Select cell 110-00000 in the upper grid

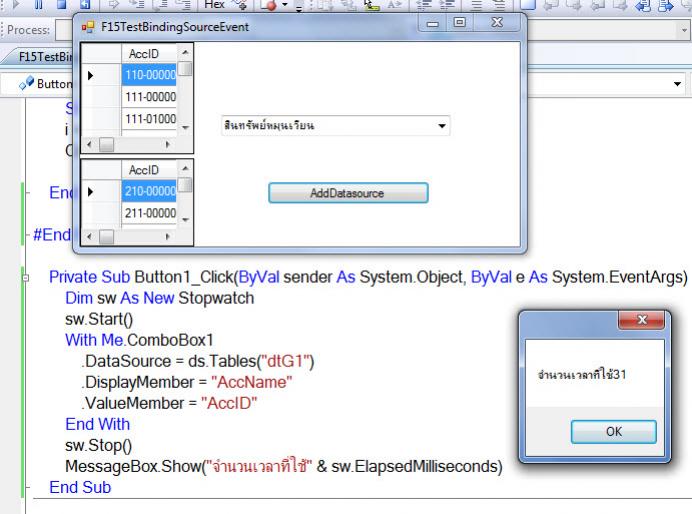149,75
